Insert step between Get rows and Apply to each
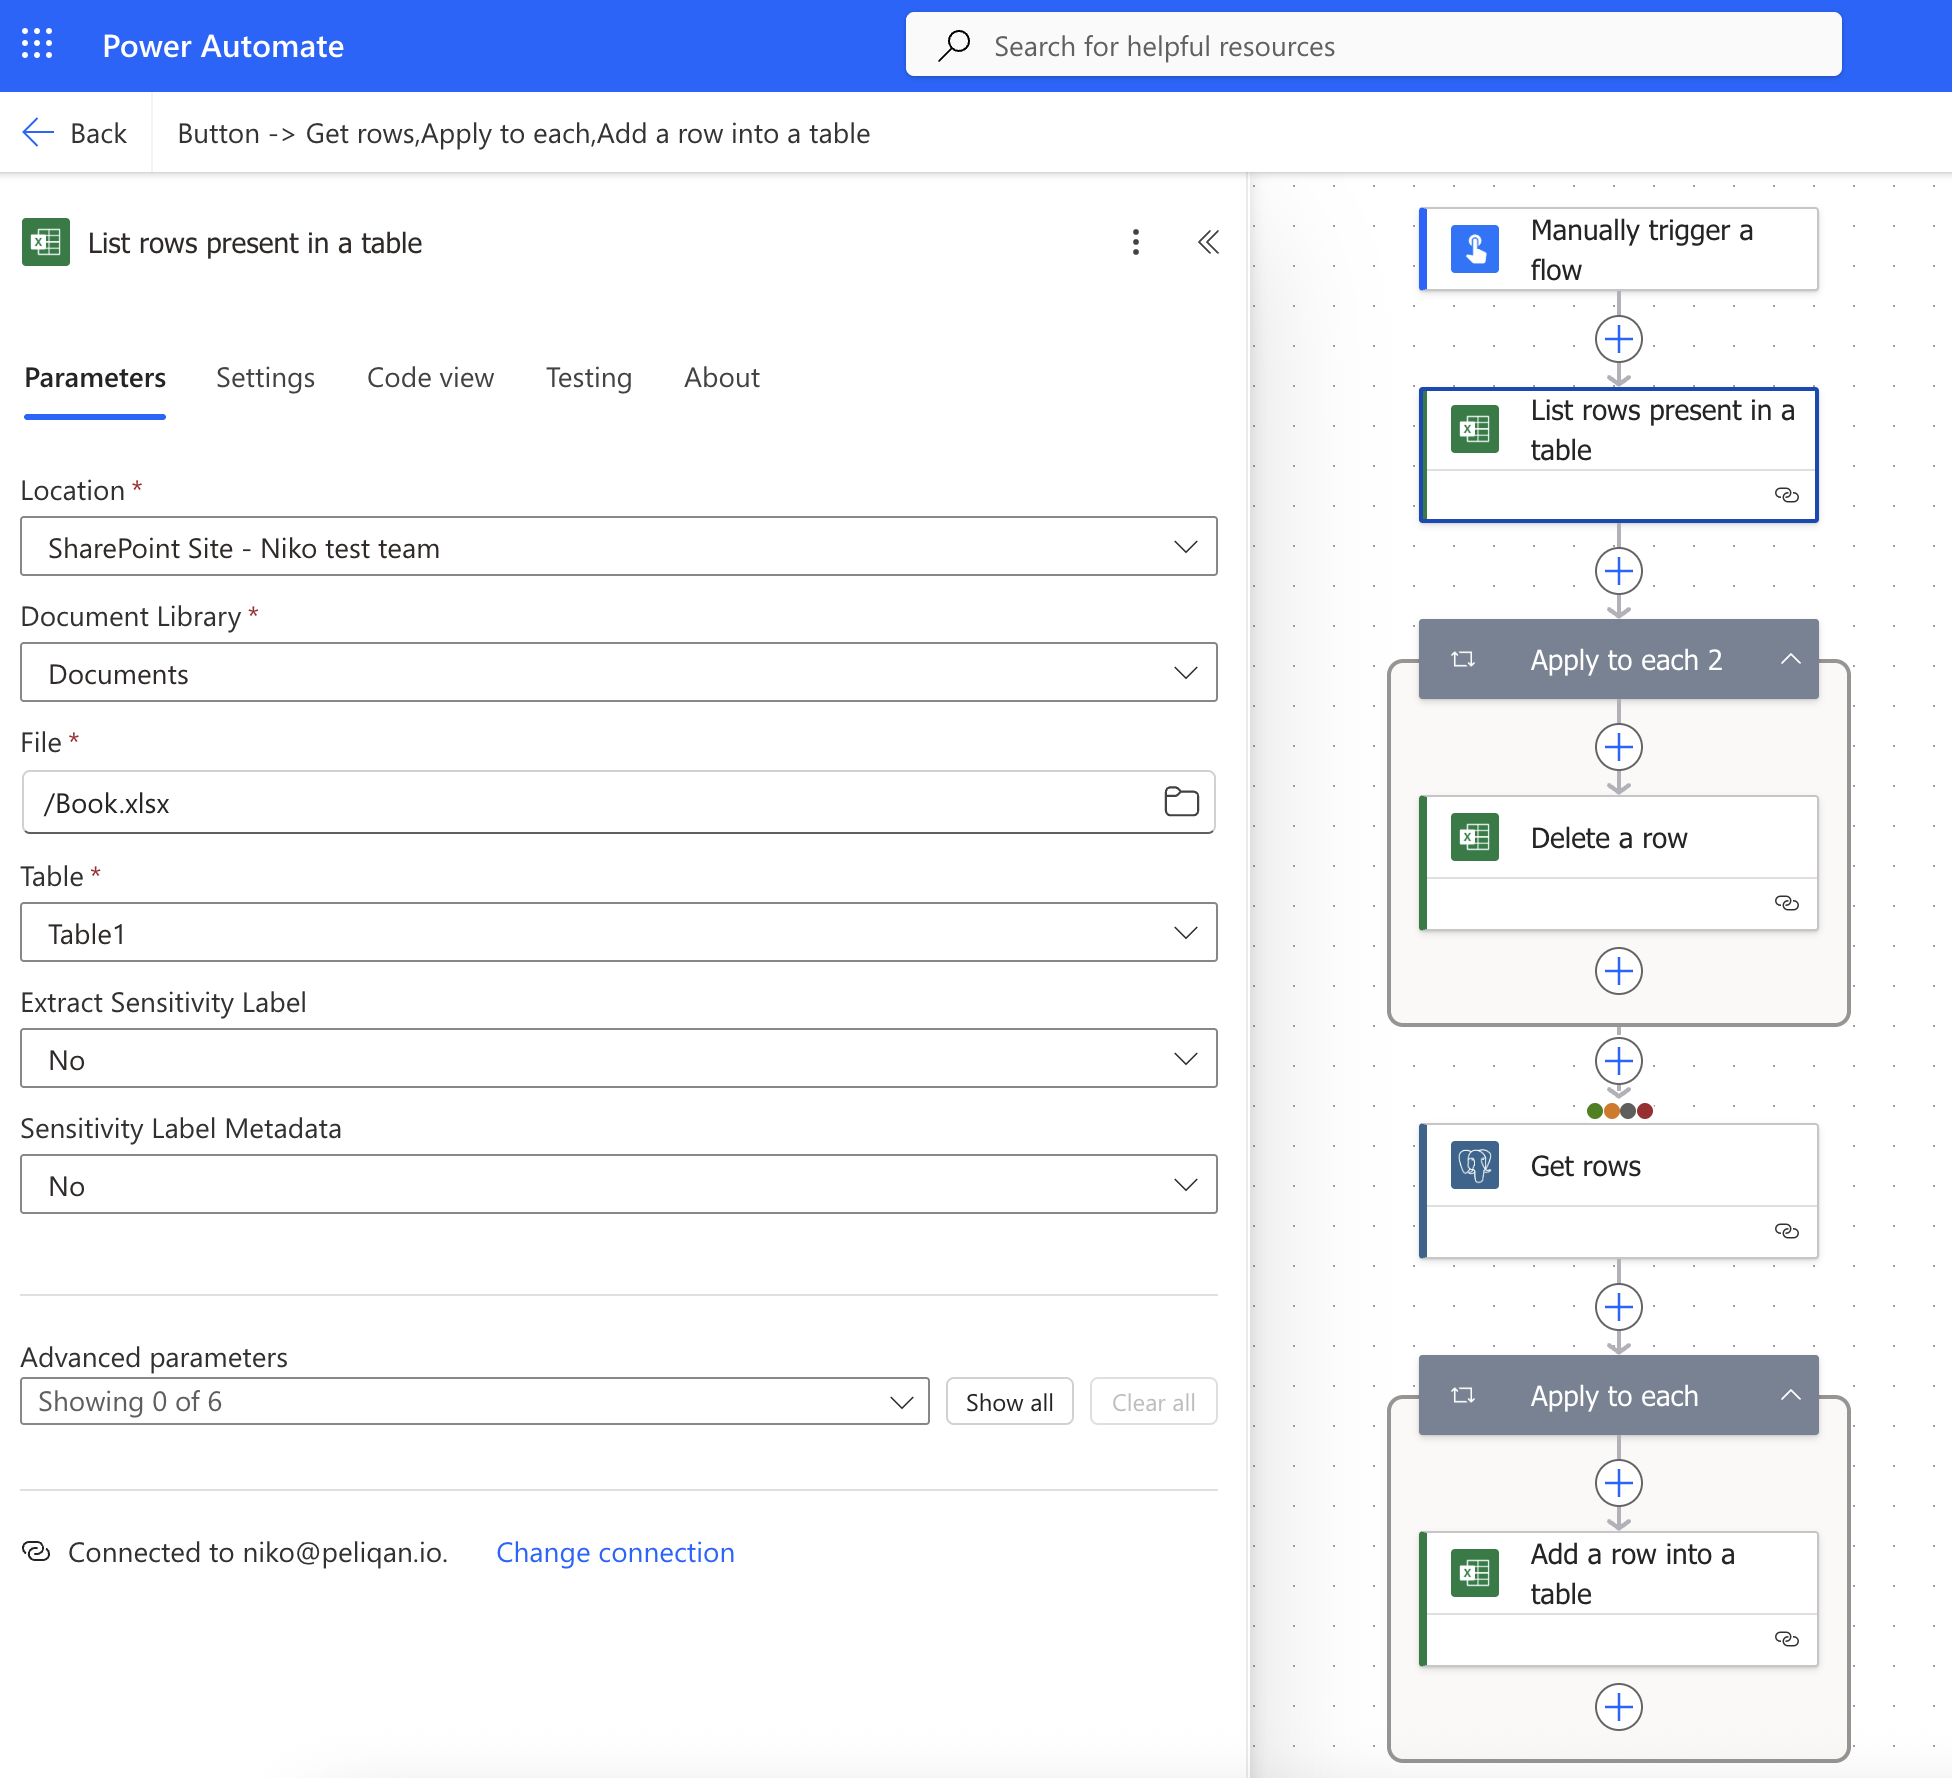The width and height of the screenshot is (1952, 1778). [x=1619, y=1307]
